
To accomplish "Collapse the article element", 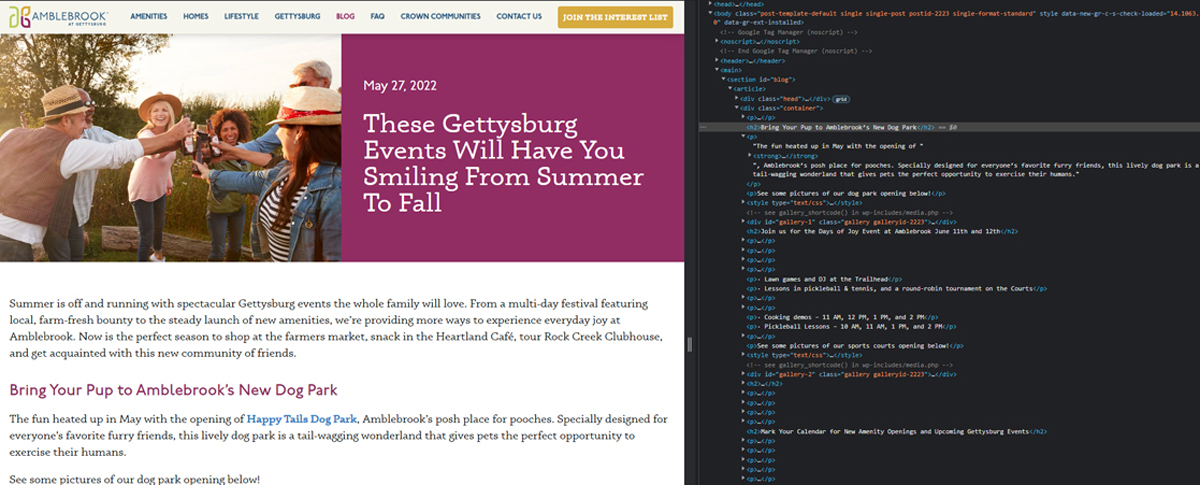I will [730, 89].
